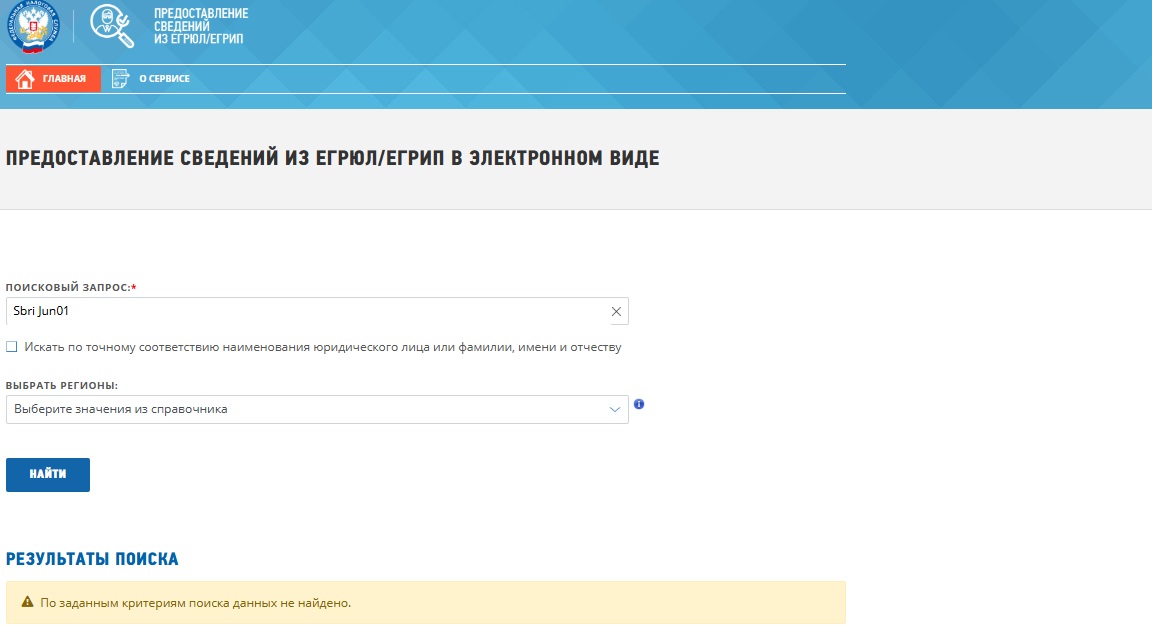Enable the exact name match checkbox

pos(11,346)
